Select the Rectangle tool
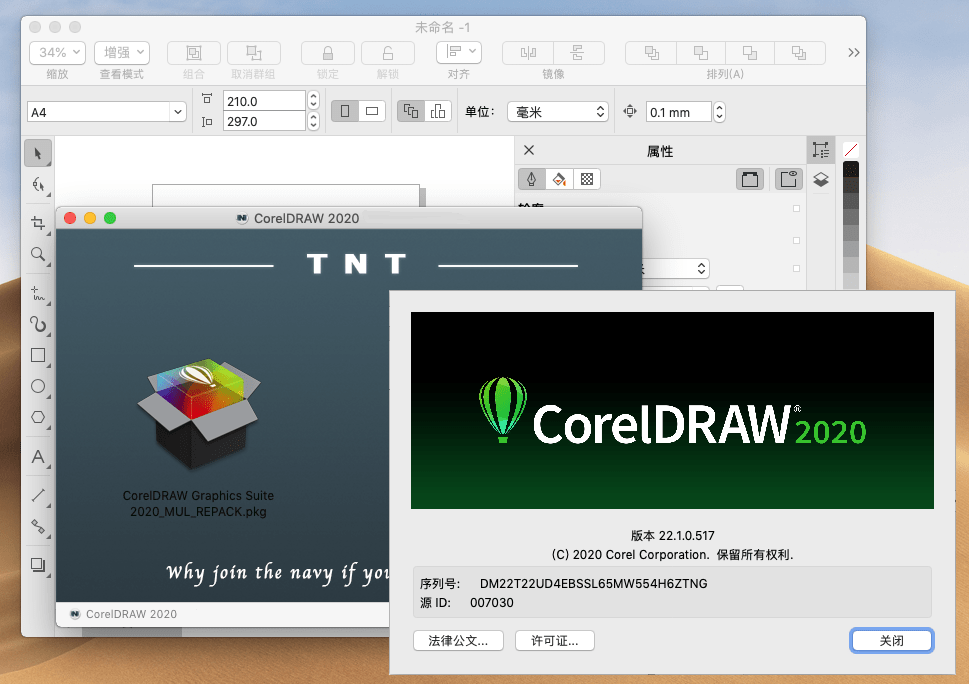969x684 pixels. point(38,355)
